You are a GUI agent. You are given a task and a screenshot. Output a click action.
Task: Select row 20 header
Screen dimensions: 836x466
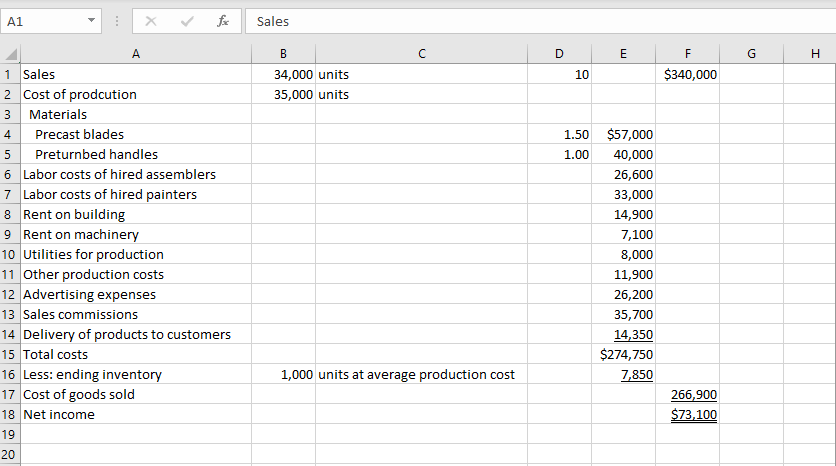(10, 454)
